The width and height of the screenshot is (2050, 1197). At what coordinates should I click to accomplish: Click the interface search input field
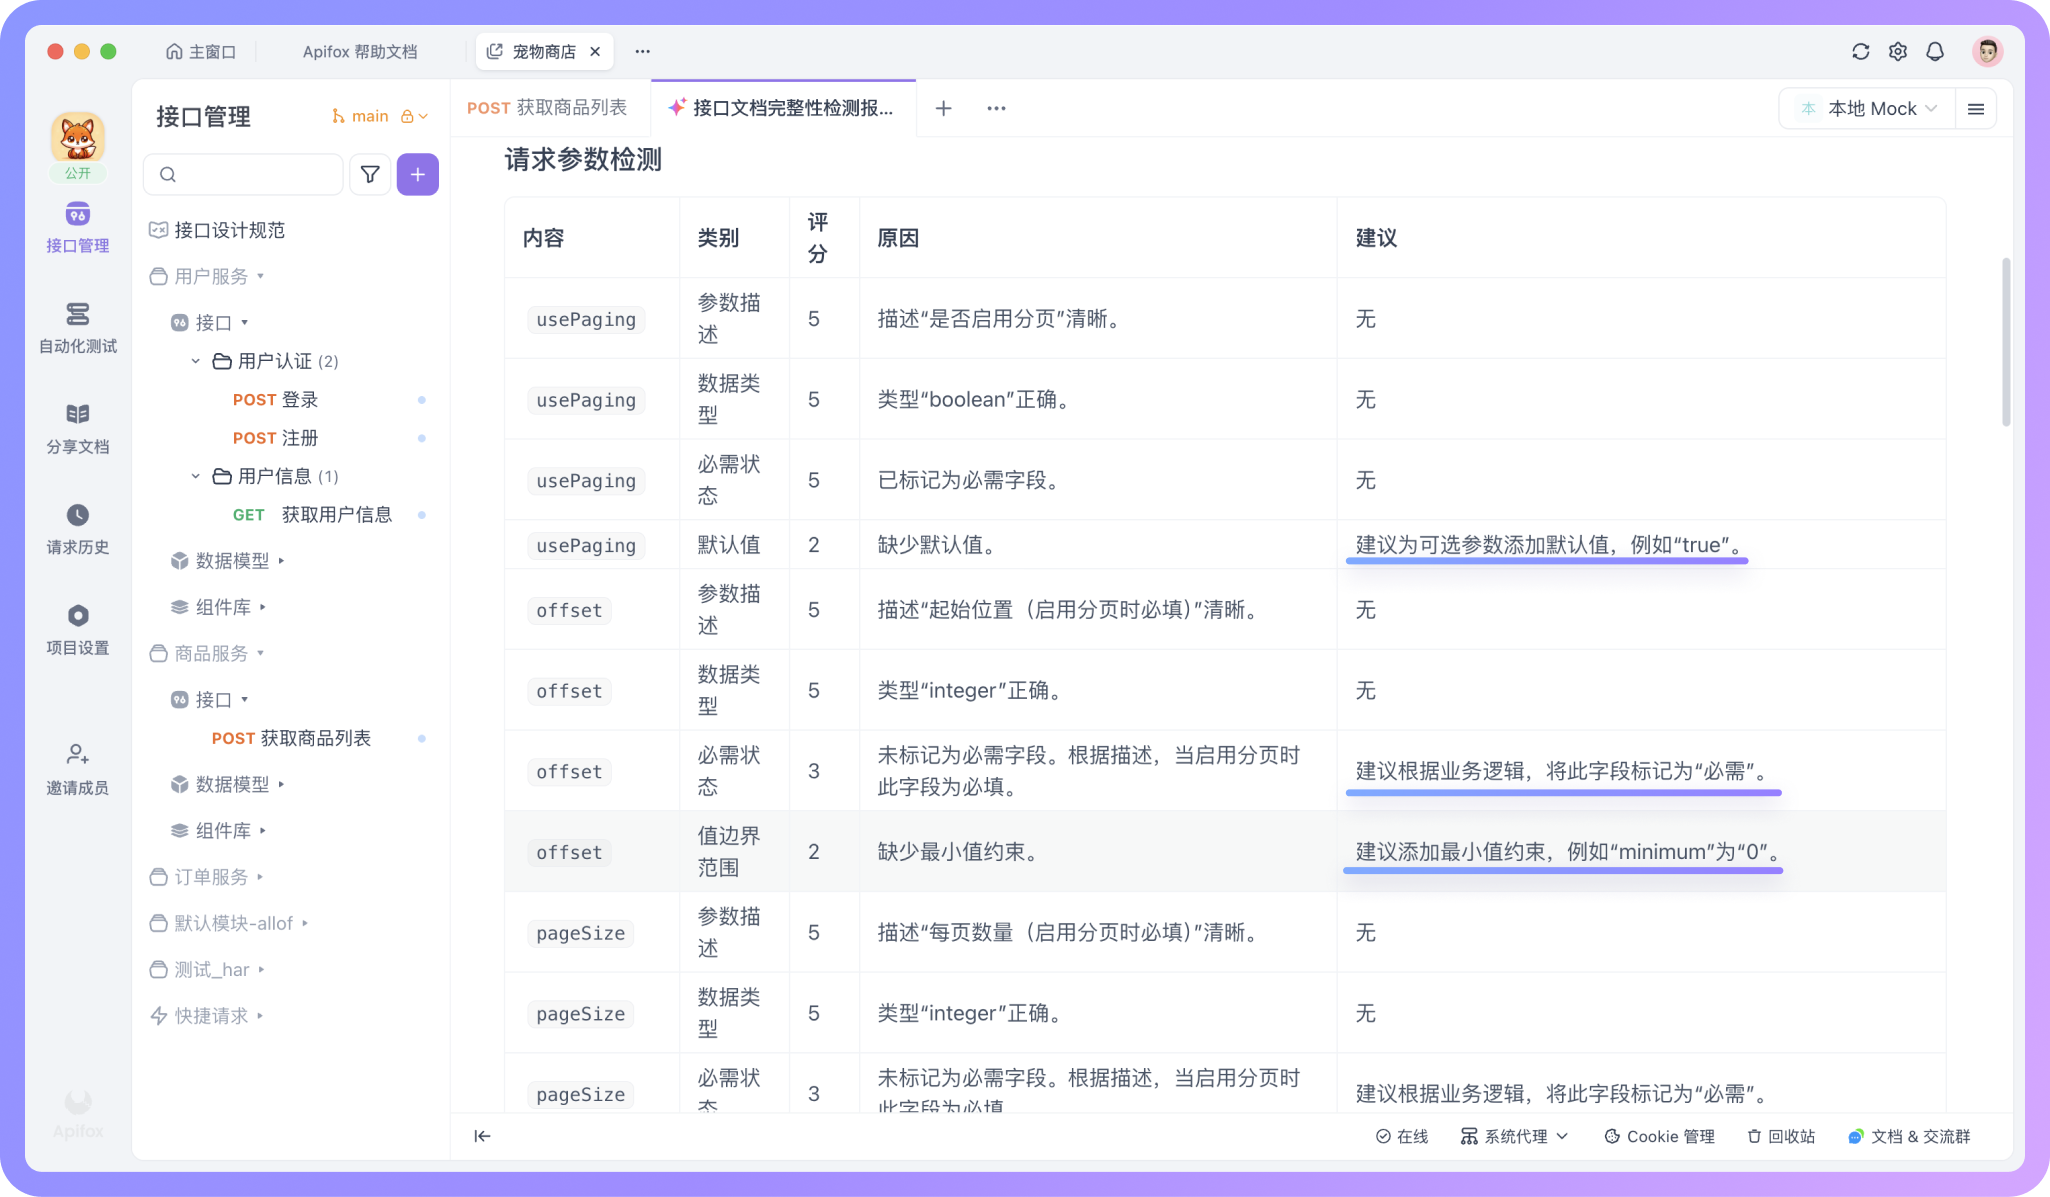pyautogui.click(x=255, y=175)
